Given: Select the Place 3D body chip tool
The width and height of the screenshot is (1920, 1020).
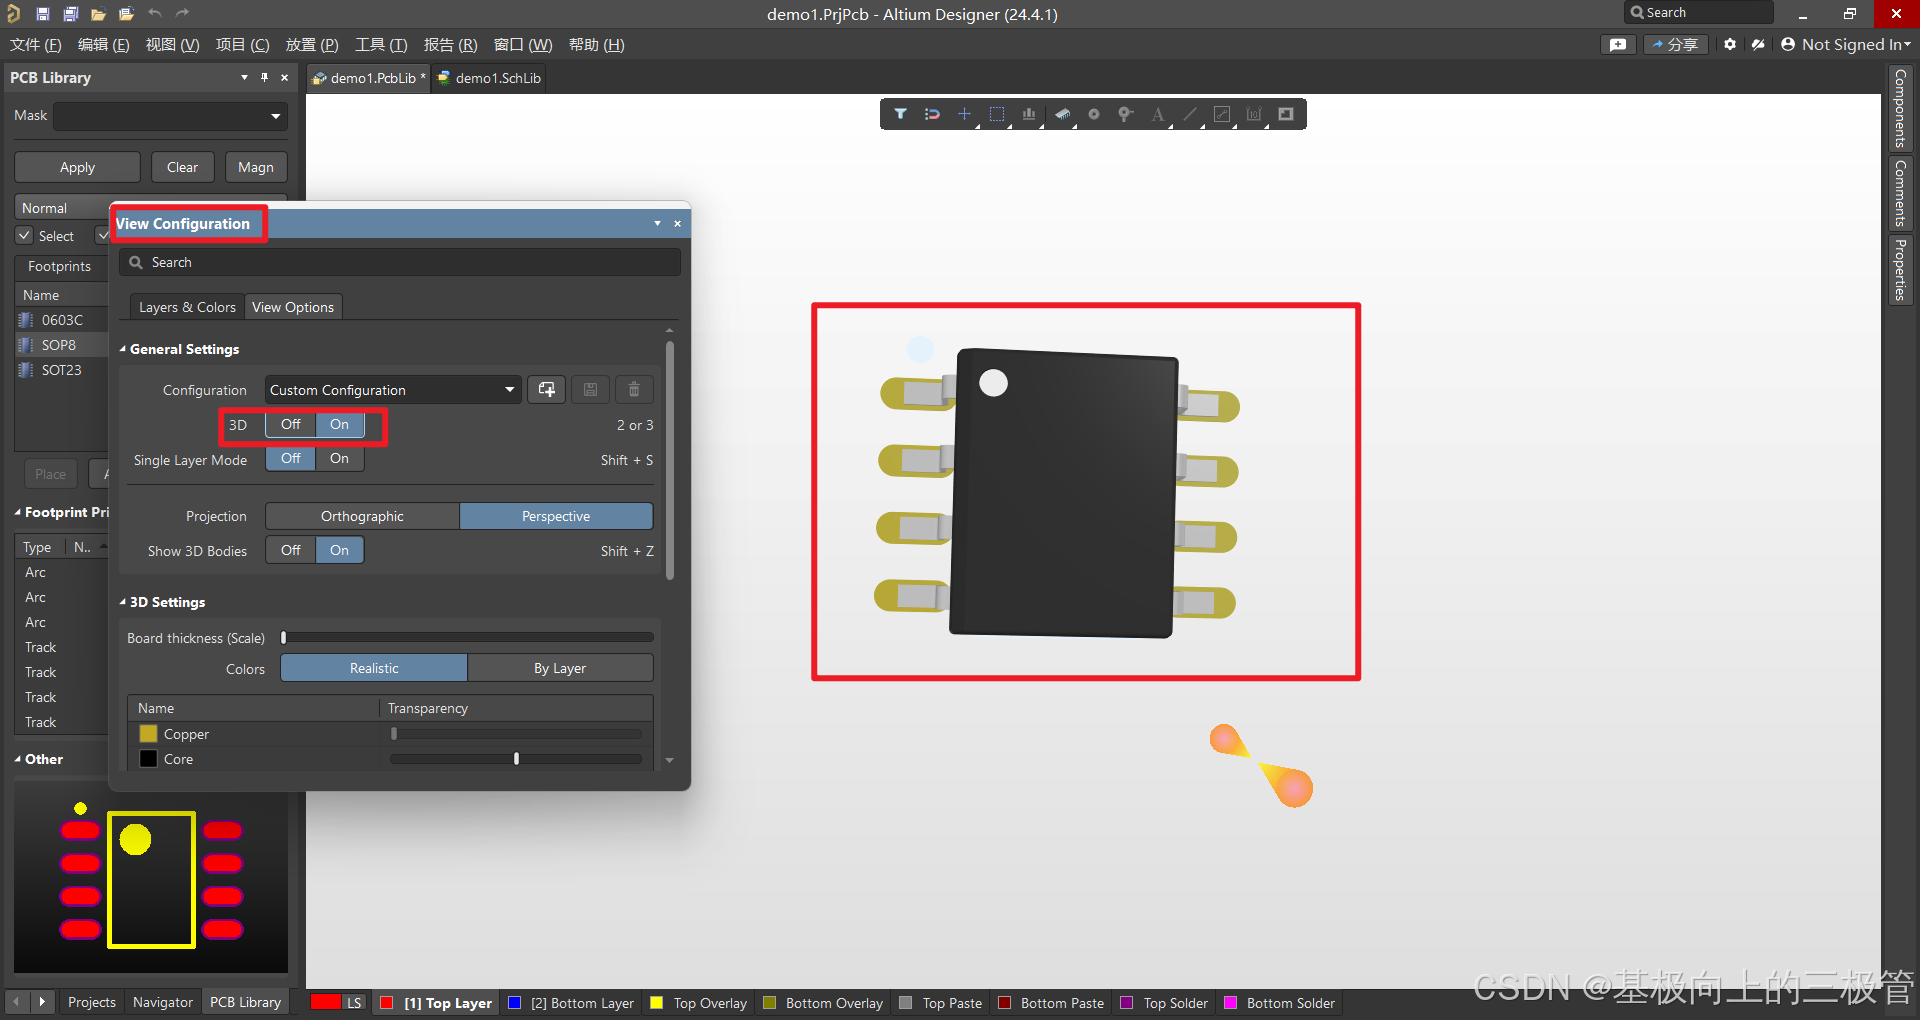Looking at the screenshot, I should pyautogui.click(x=1062, y=114).
